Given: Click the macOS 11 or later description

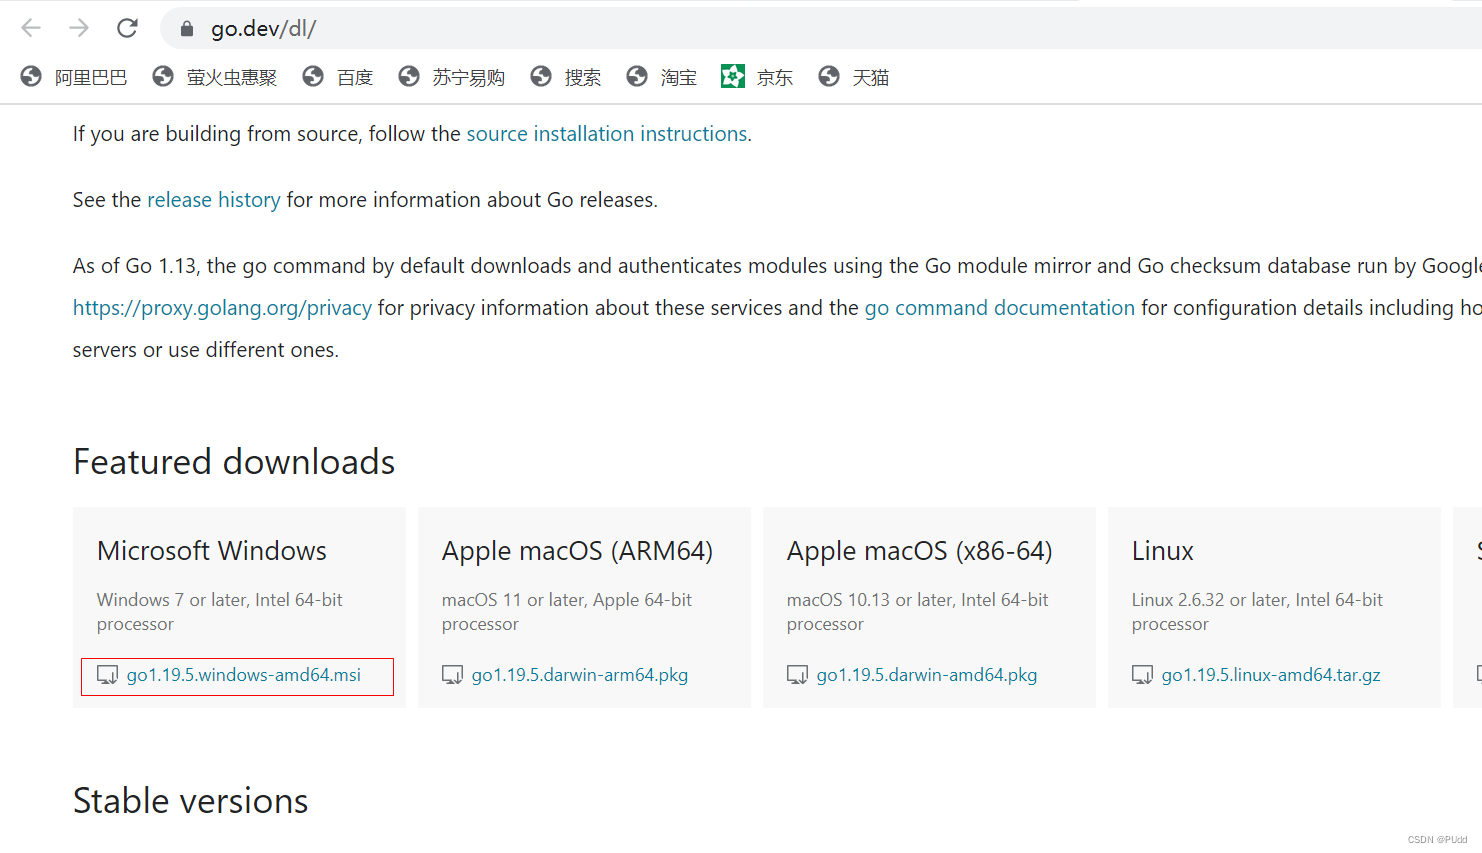Looking at the screenshot, I should coord(567,612).
